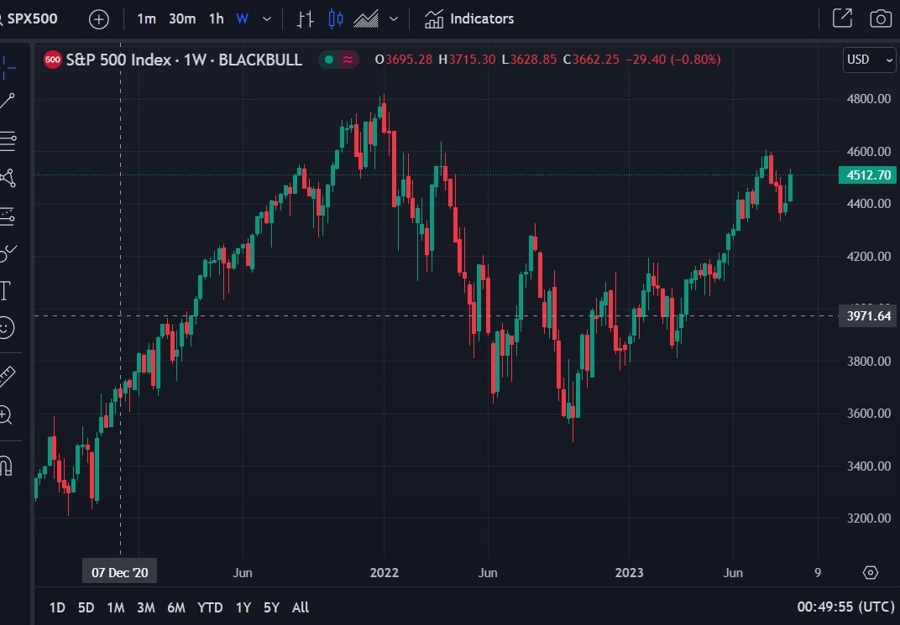The width and height of the screenshot is (900, 625).
Task: Click the pink data mode indicator
Action: [x=348, y=60]
